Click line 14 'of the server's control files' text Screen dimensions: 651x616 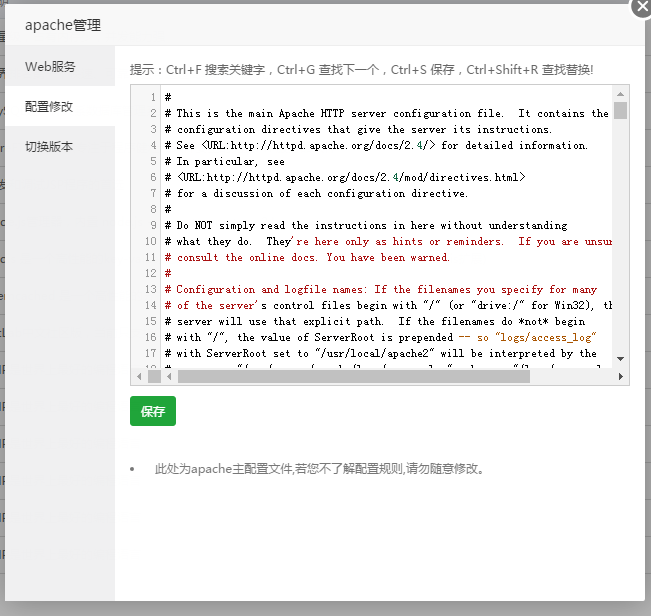388,305
